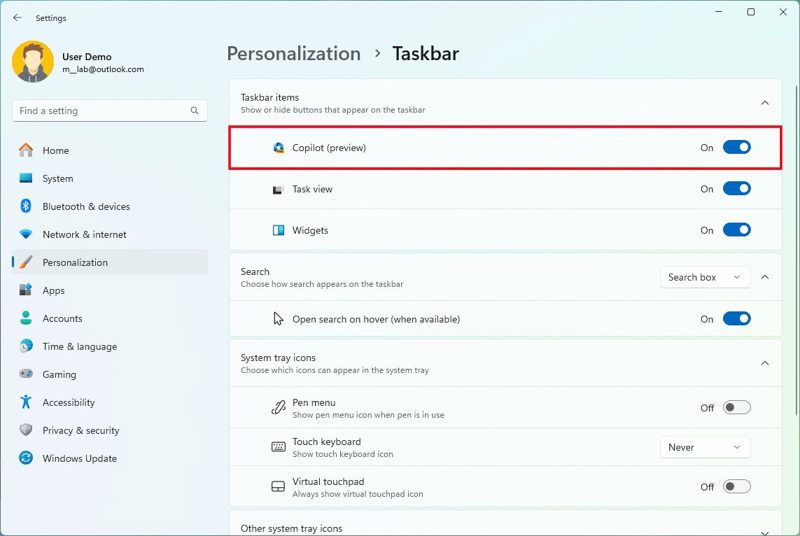
Task: Click the Personalization breadcrumb link
Action: tap(294, 54)
